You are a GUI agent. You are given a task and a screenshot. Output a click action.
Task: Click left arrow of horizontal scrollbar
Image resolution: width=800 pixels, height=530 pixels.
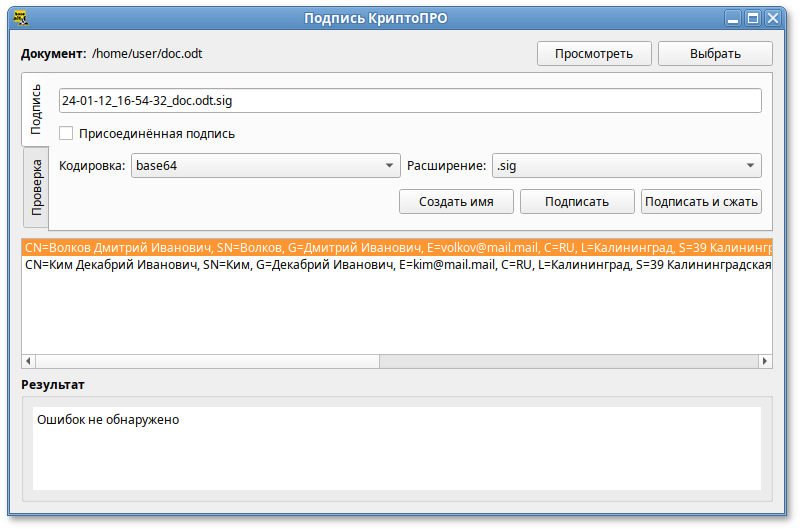pos(28,361)
